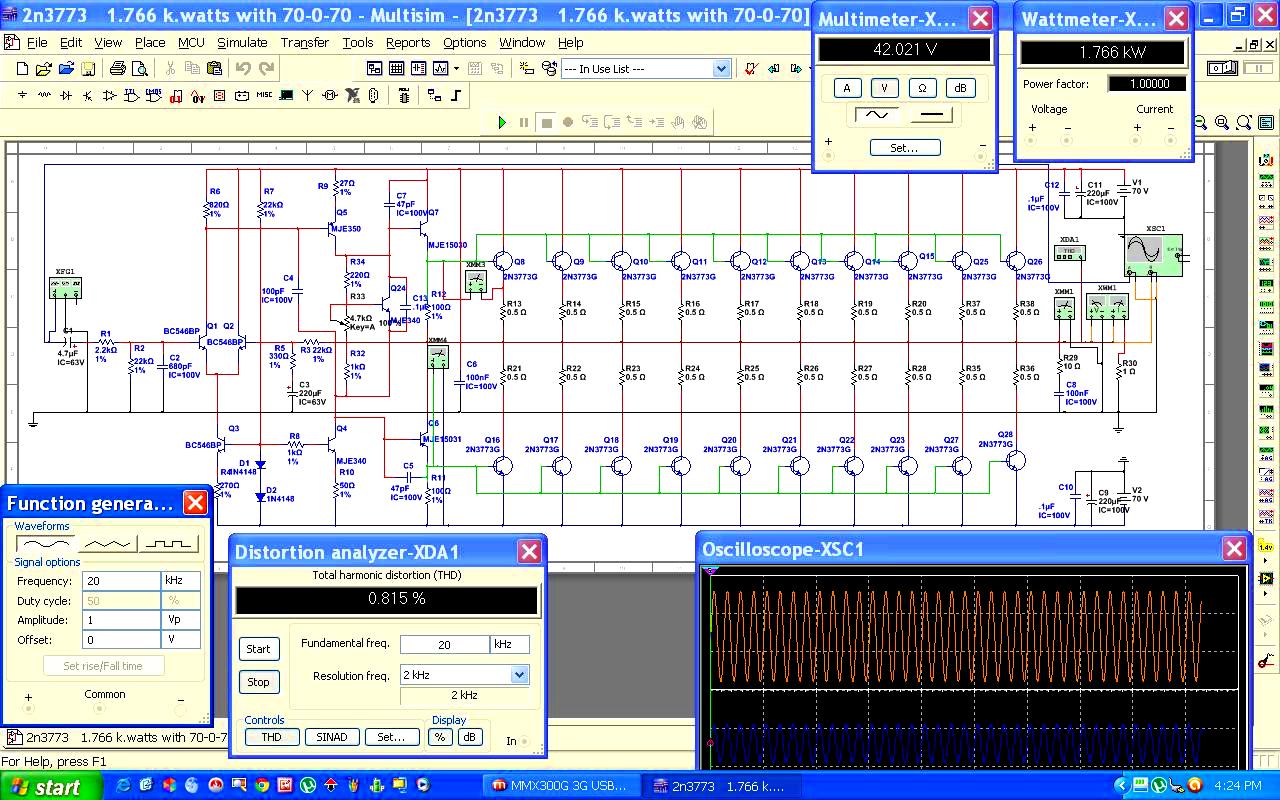Screen dimensions: 1280x800
Task: Set Distortion analyzer display to %
Action: [440, 737]
